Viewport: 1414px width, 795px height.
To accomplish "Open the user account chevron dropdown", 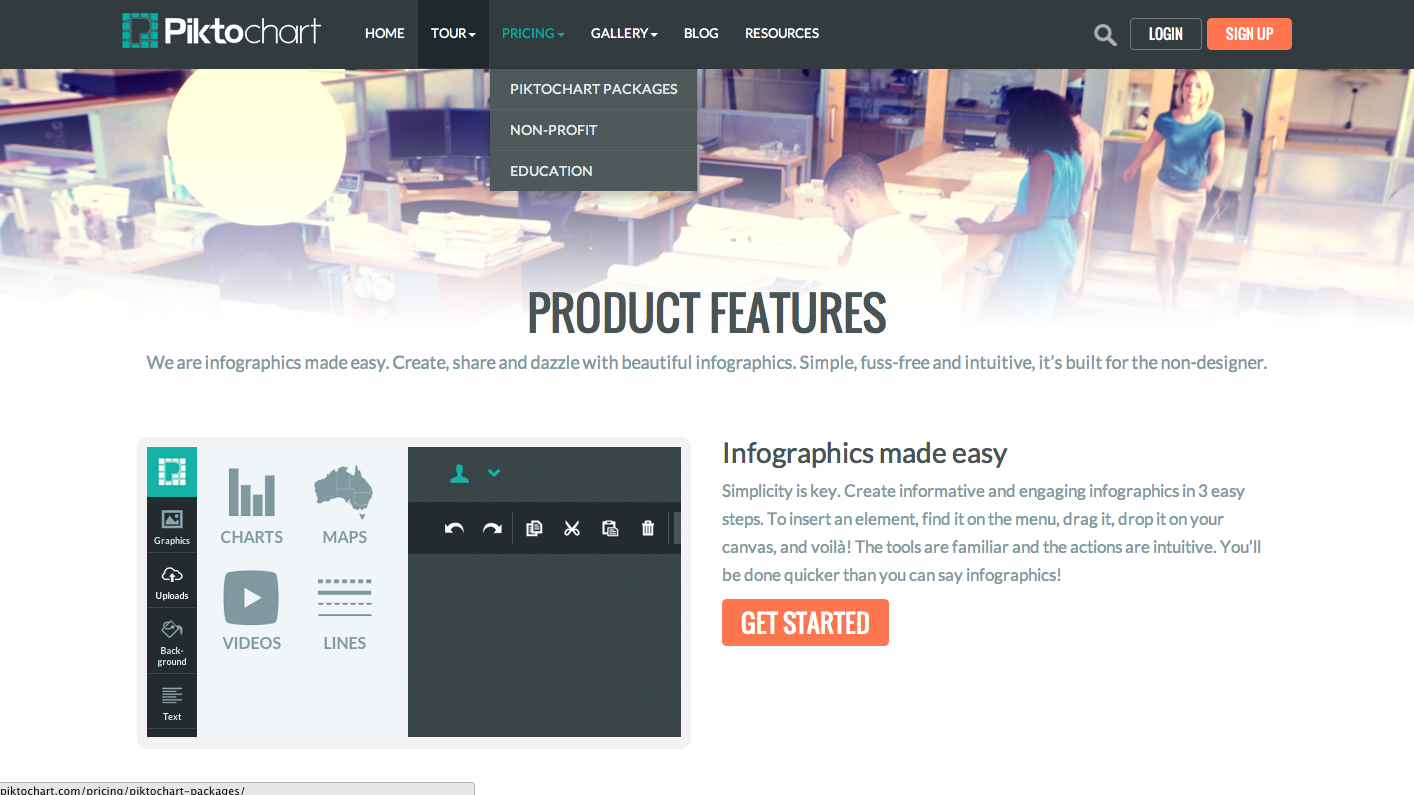I will click(x=494, y=473).
